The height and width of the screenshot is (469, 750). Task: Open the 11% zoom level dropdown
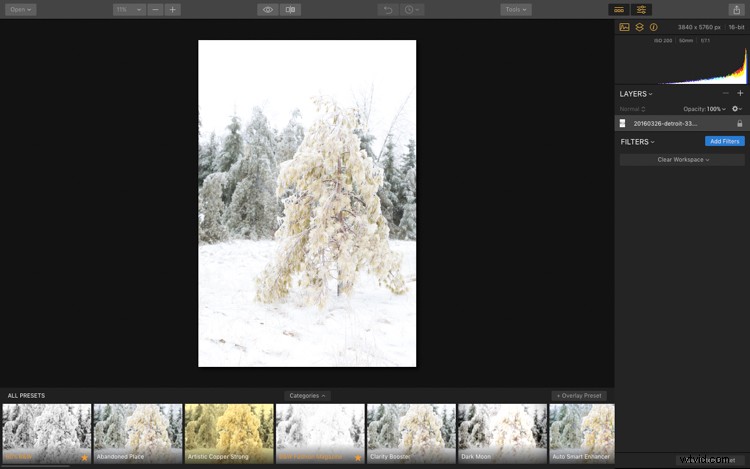click(x=129, y=10)
